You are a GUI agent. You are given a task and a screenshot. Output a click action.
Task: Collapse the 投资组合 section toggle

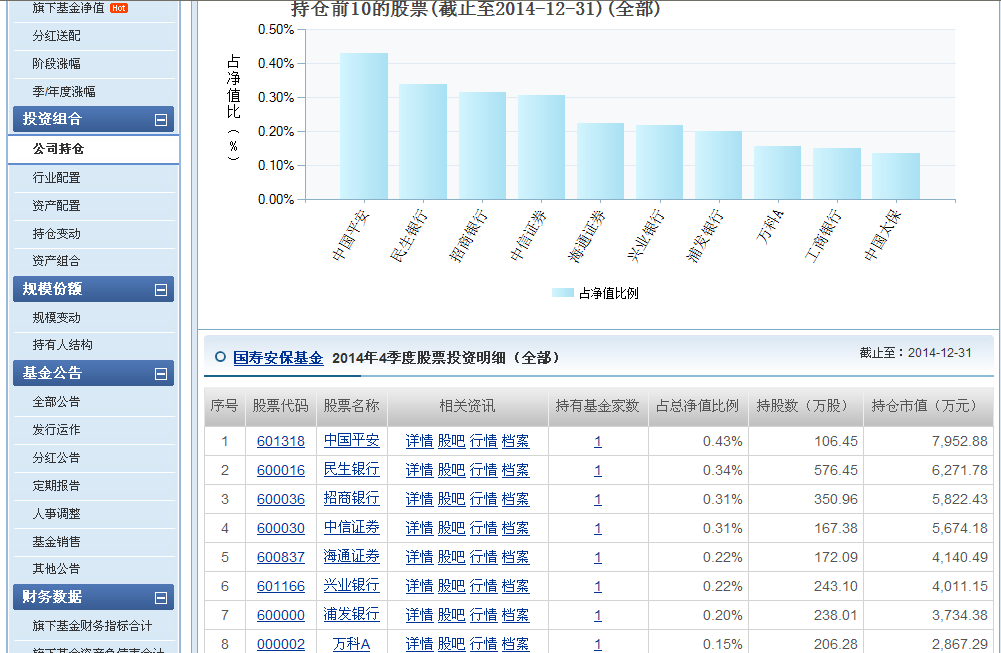pyautogui.click(x=161, y=120)
